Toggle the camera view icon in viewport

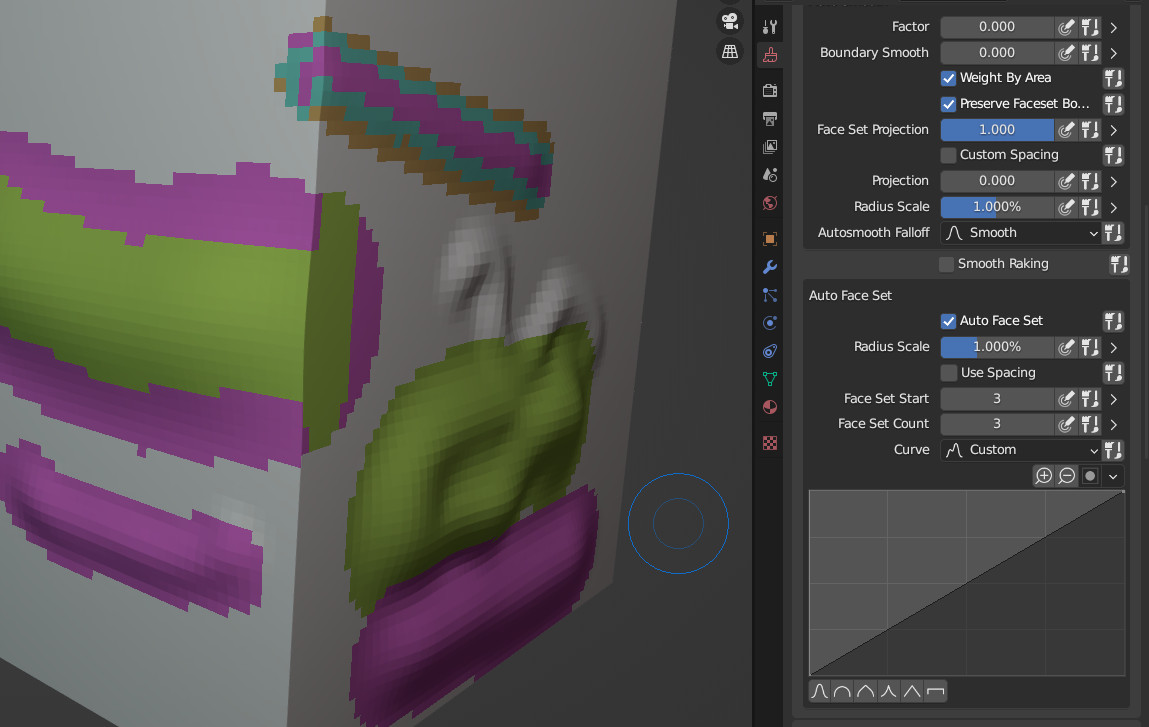click(x=730, y=21)
